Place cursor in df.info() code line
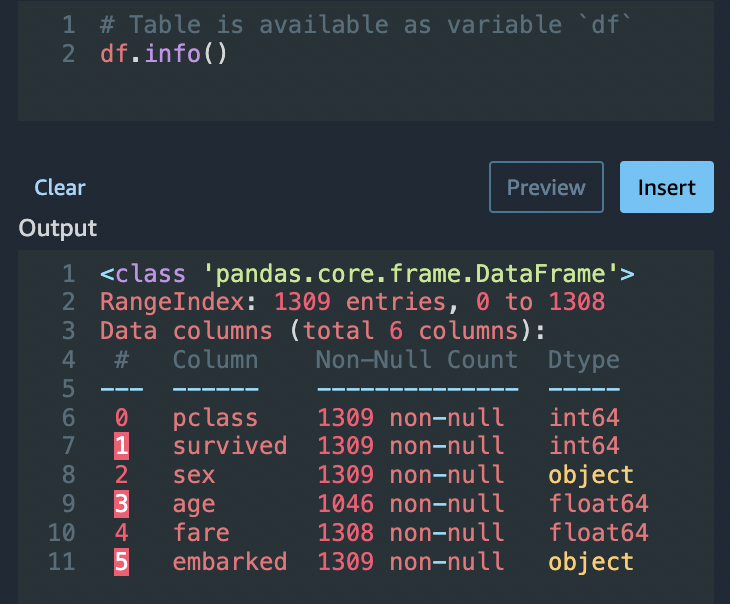 click(164, 53)
